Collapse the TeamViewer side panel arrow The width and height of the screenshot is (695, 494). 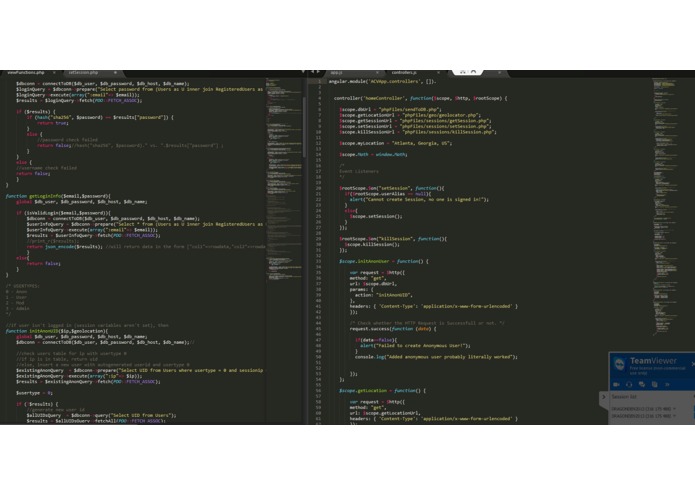tap(603, 397)
